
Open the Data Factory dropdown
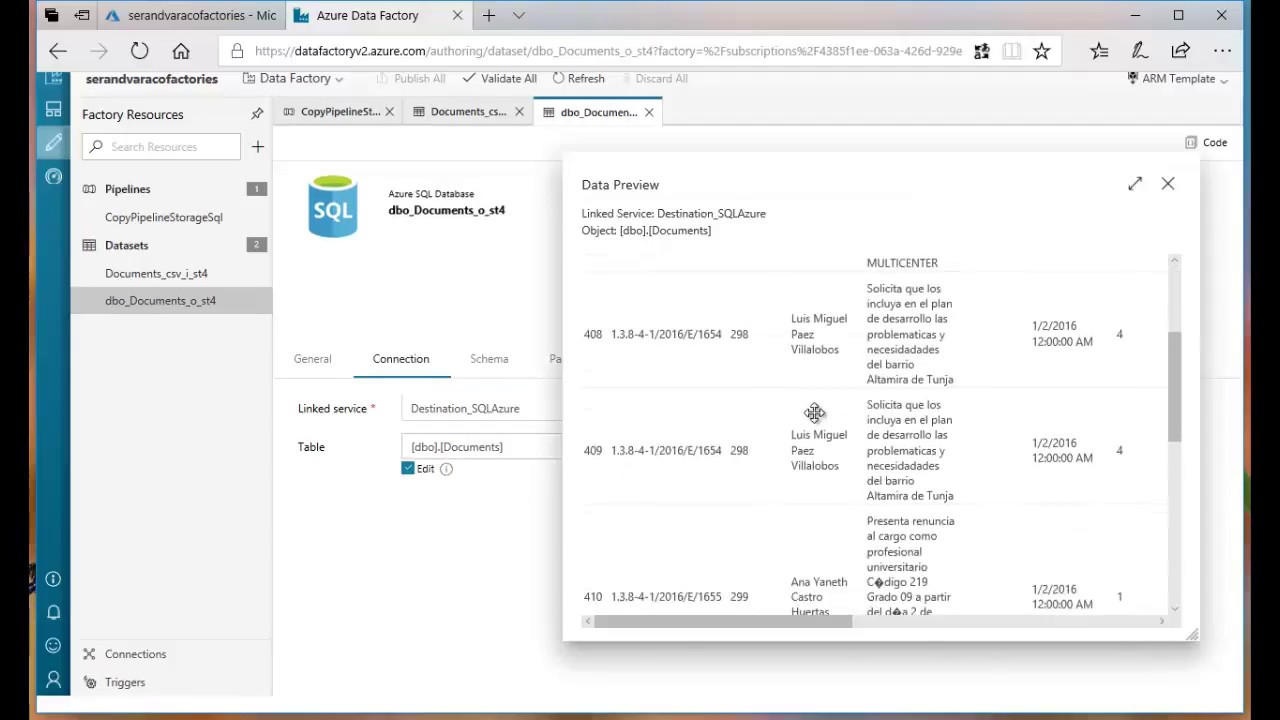pyautogui.click(x=292, y=78)
